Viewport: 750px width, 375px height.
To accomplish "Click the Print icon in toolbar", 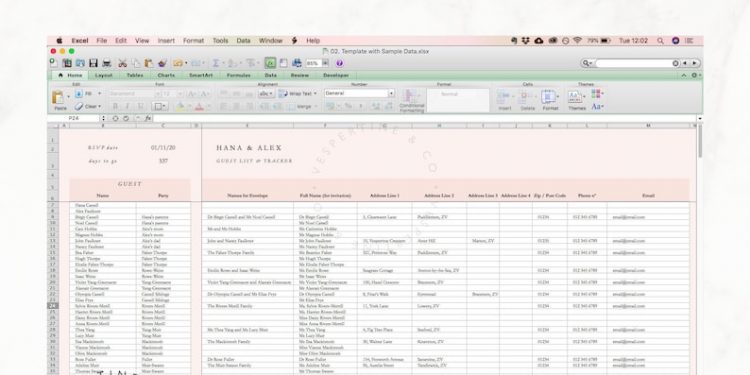I will coord(106,63).
